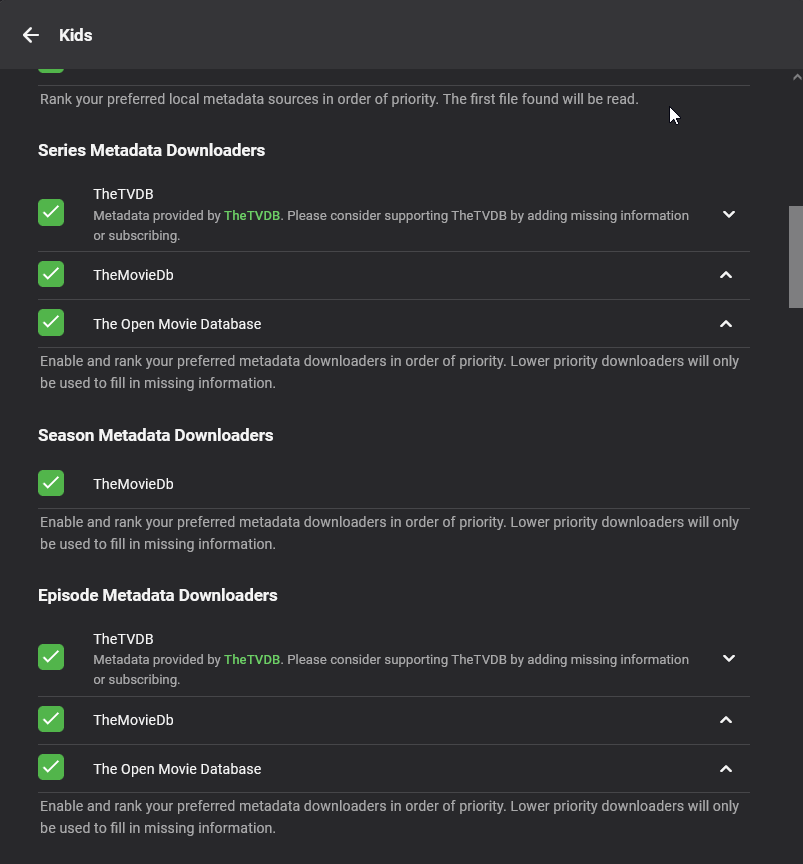The image size is (803, 864).
Task: Move Series TheTVDB downloader down
Action: tap(728, 214)
